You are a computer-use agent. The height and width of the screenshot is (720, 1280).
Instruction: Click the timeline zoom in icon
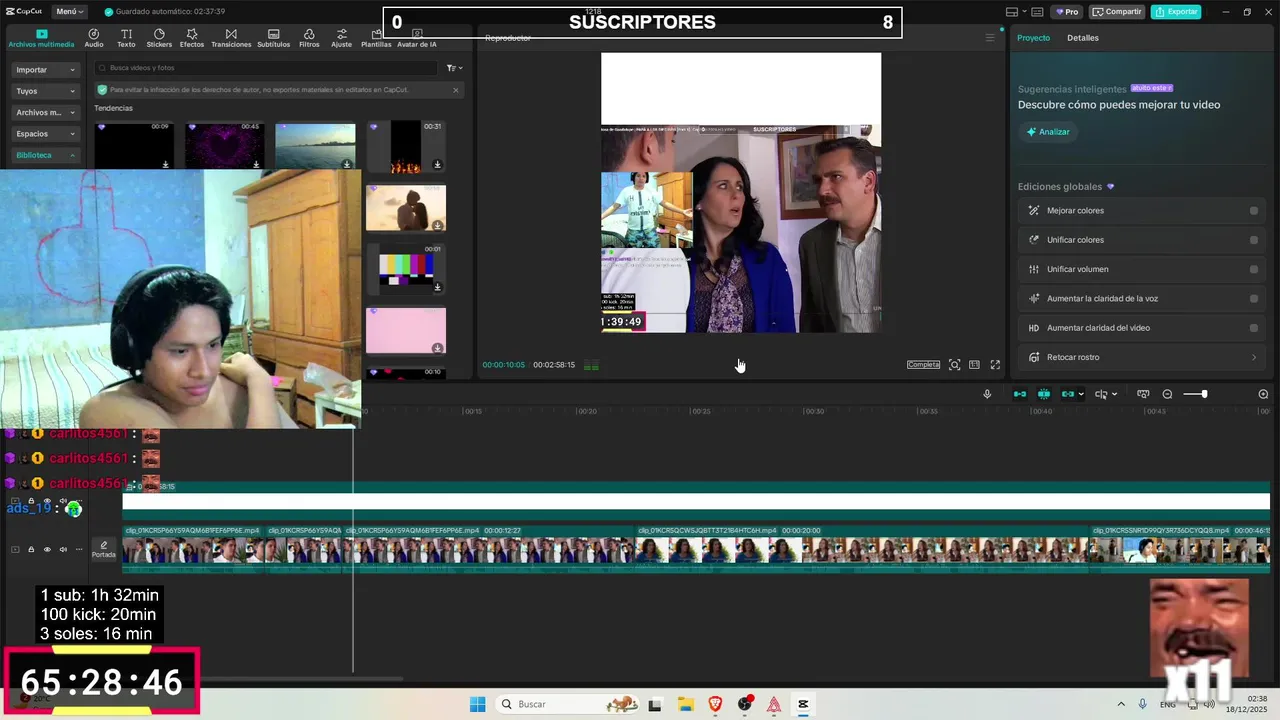tap(1263, 394)
